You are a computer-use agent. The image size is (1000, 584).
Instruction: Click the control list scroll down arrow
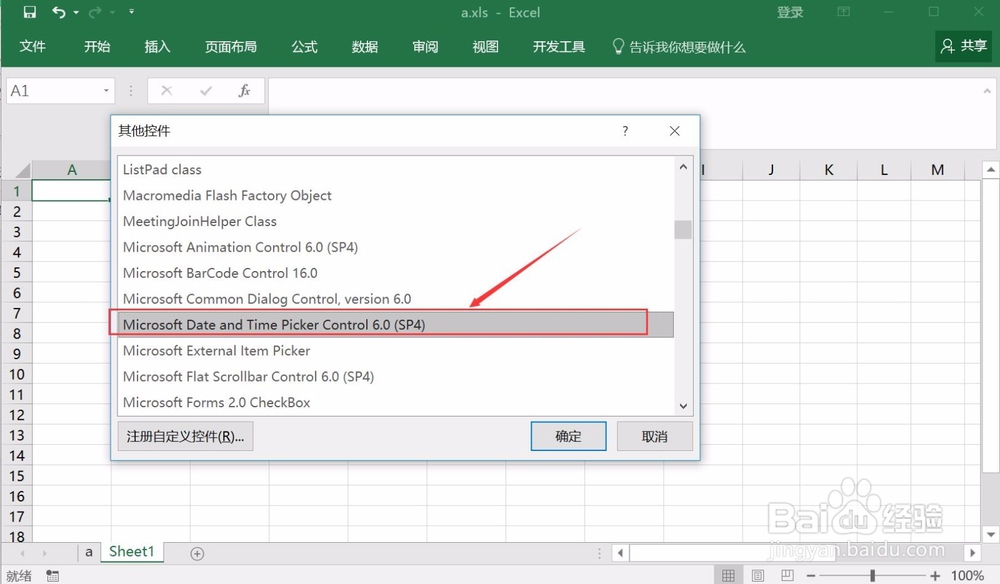tap(683, 406)
